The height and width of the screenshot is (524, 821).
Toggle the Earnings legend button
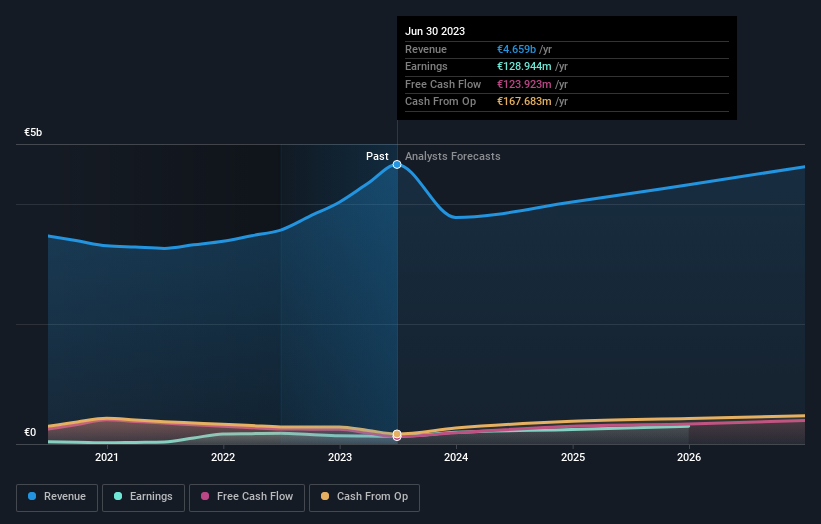pyautogui.click(x=143, y=497)
